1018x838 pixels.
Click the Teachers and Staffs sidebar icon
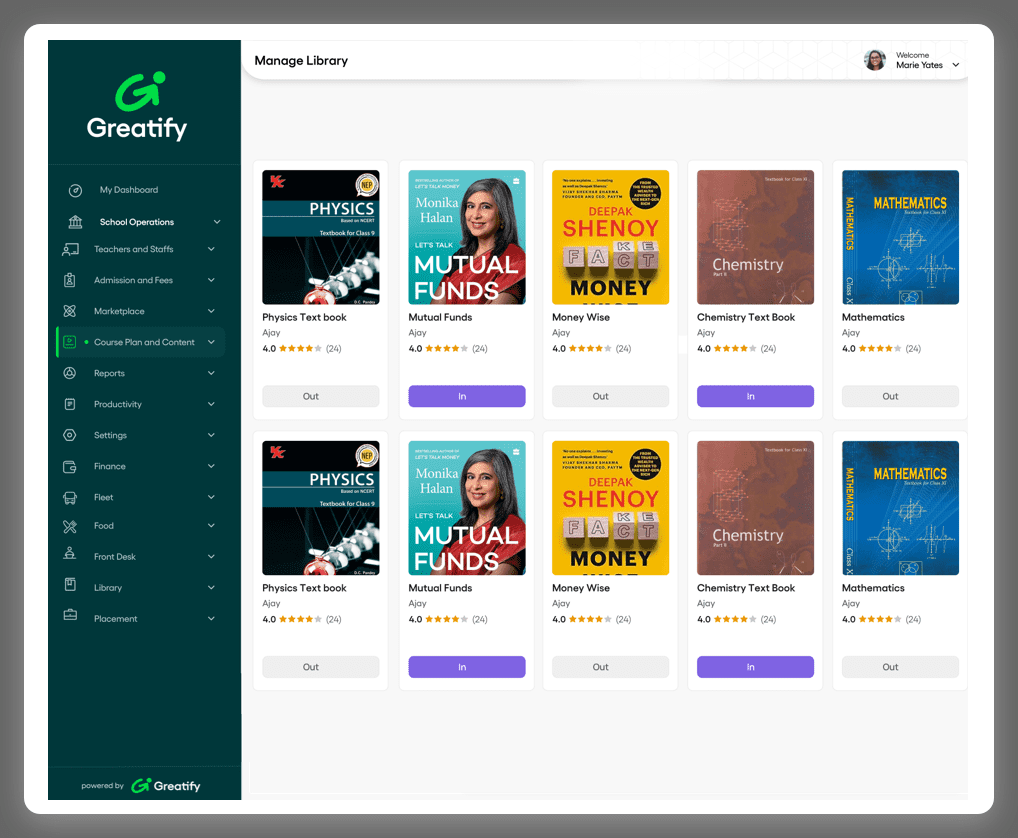(x=70, y=249)
